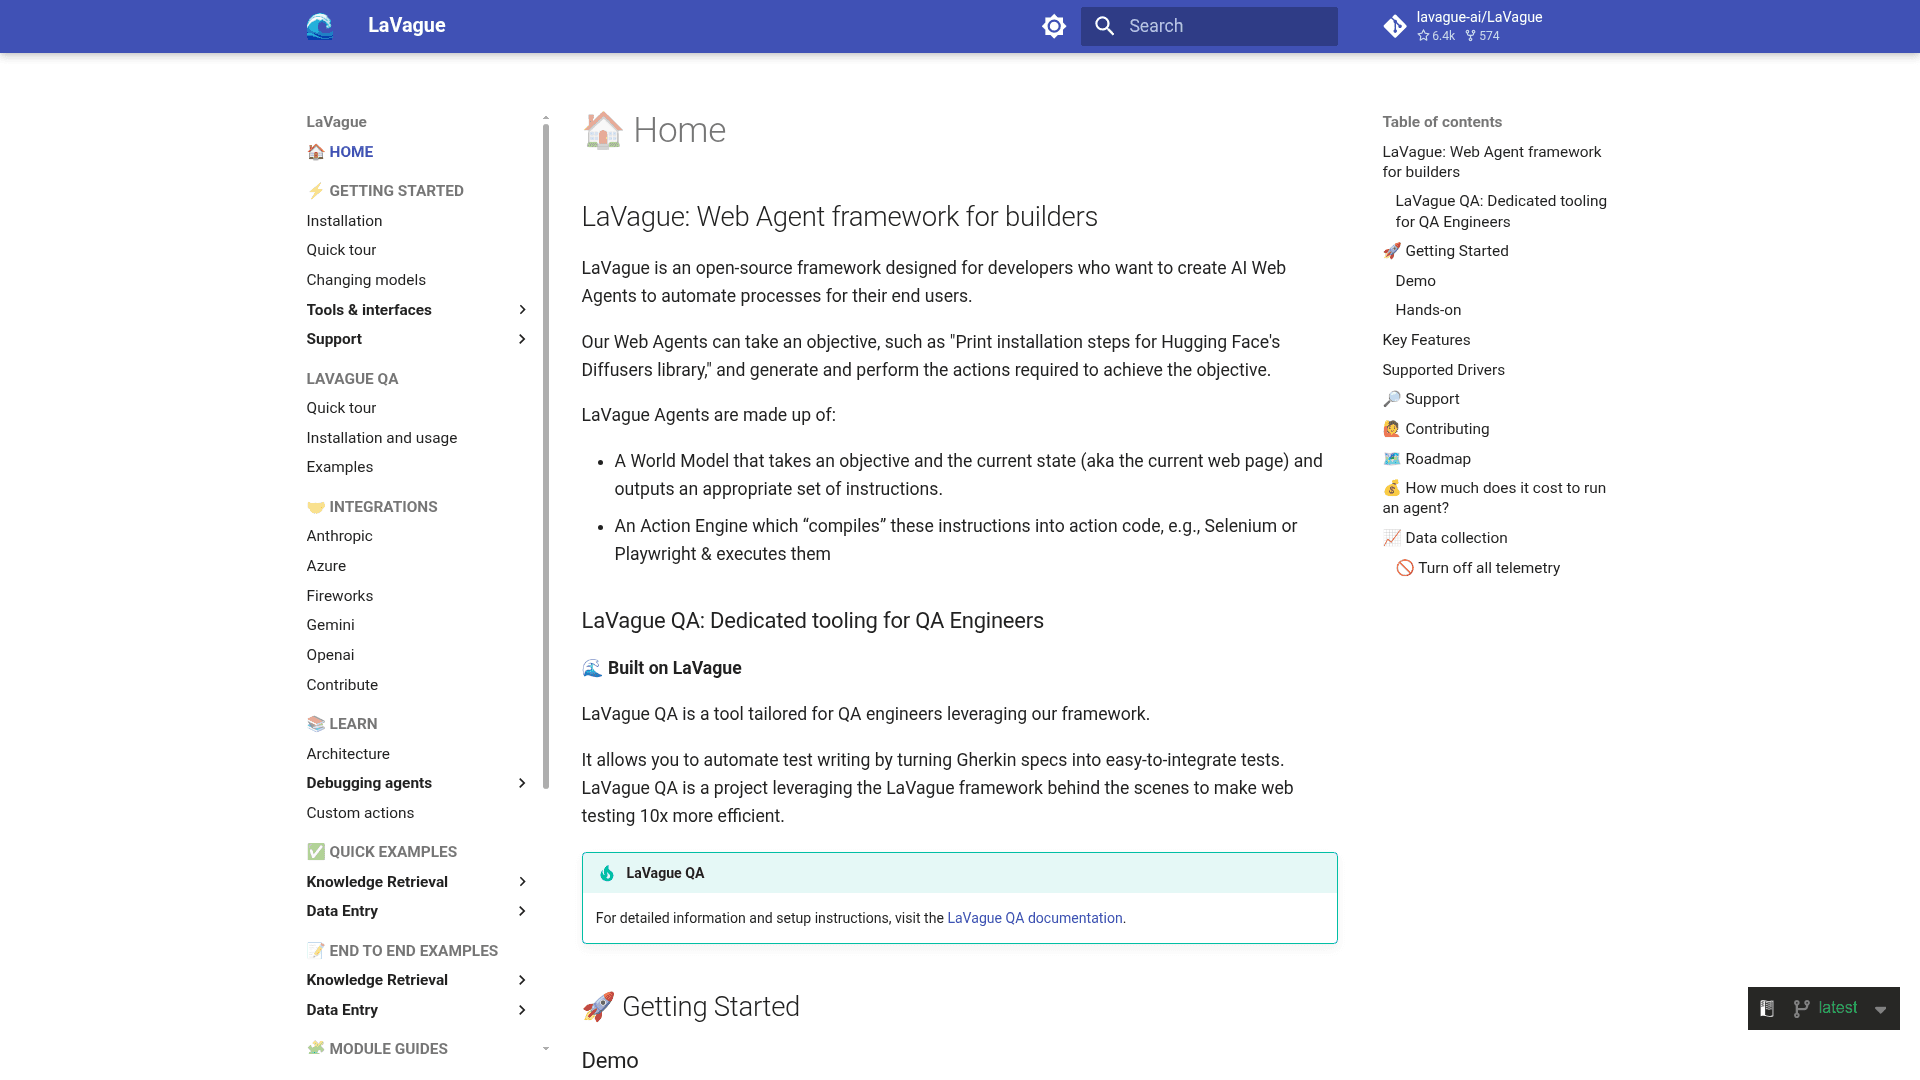Jump to Roadmap in table of contents
The image size is (1920, 1080).
click(x=1427, y=459)
